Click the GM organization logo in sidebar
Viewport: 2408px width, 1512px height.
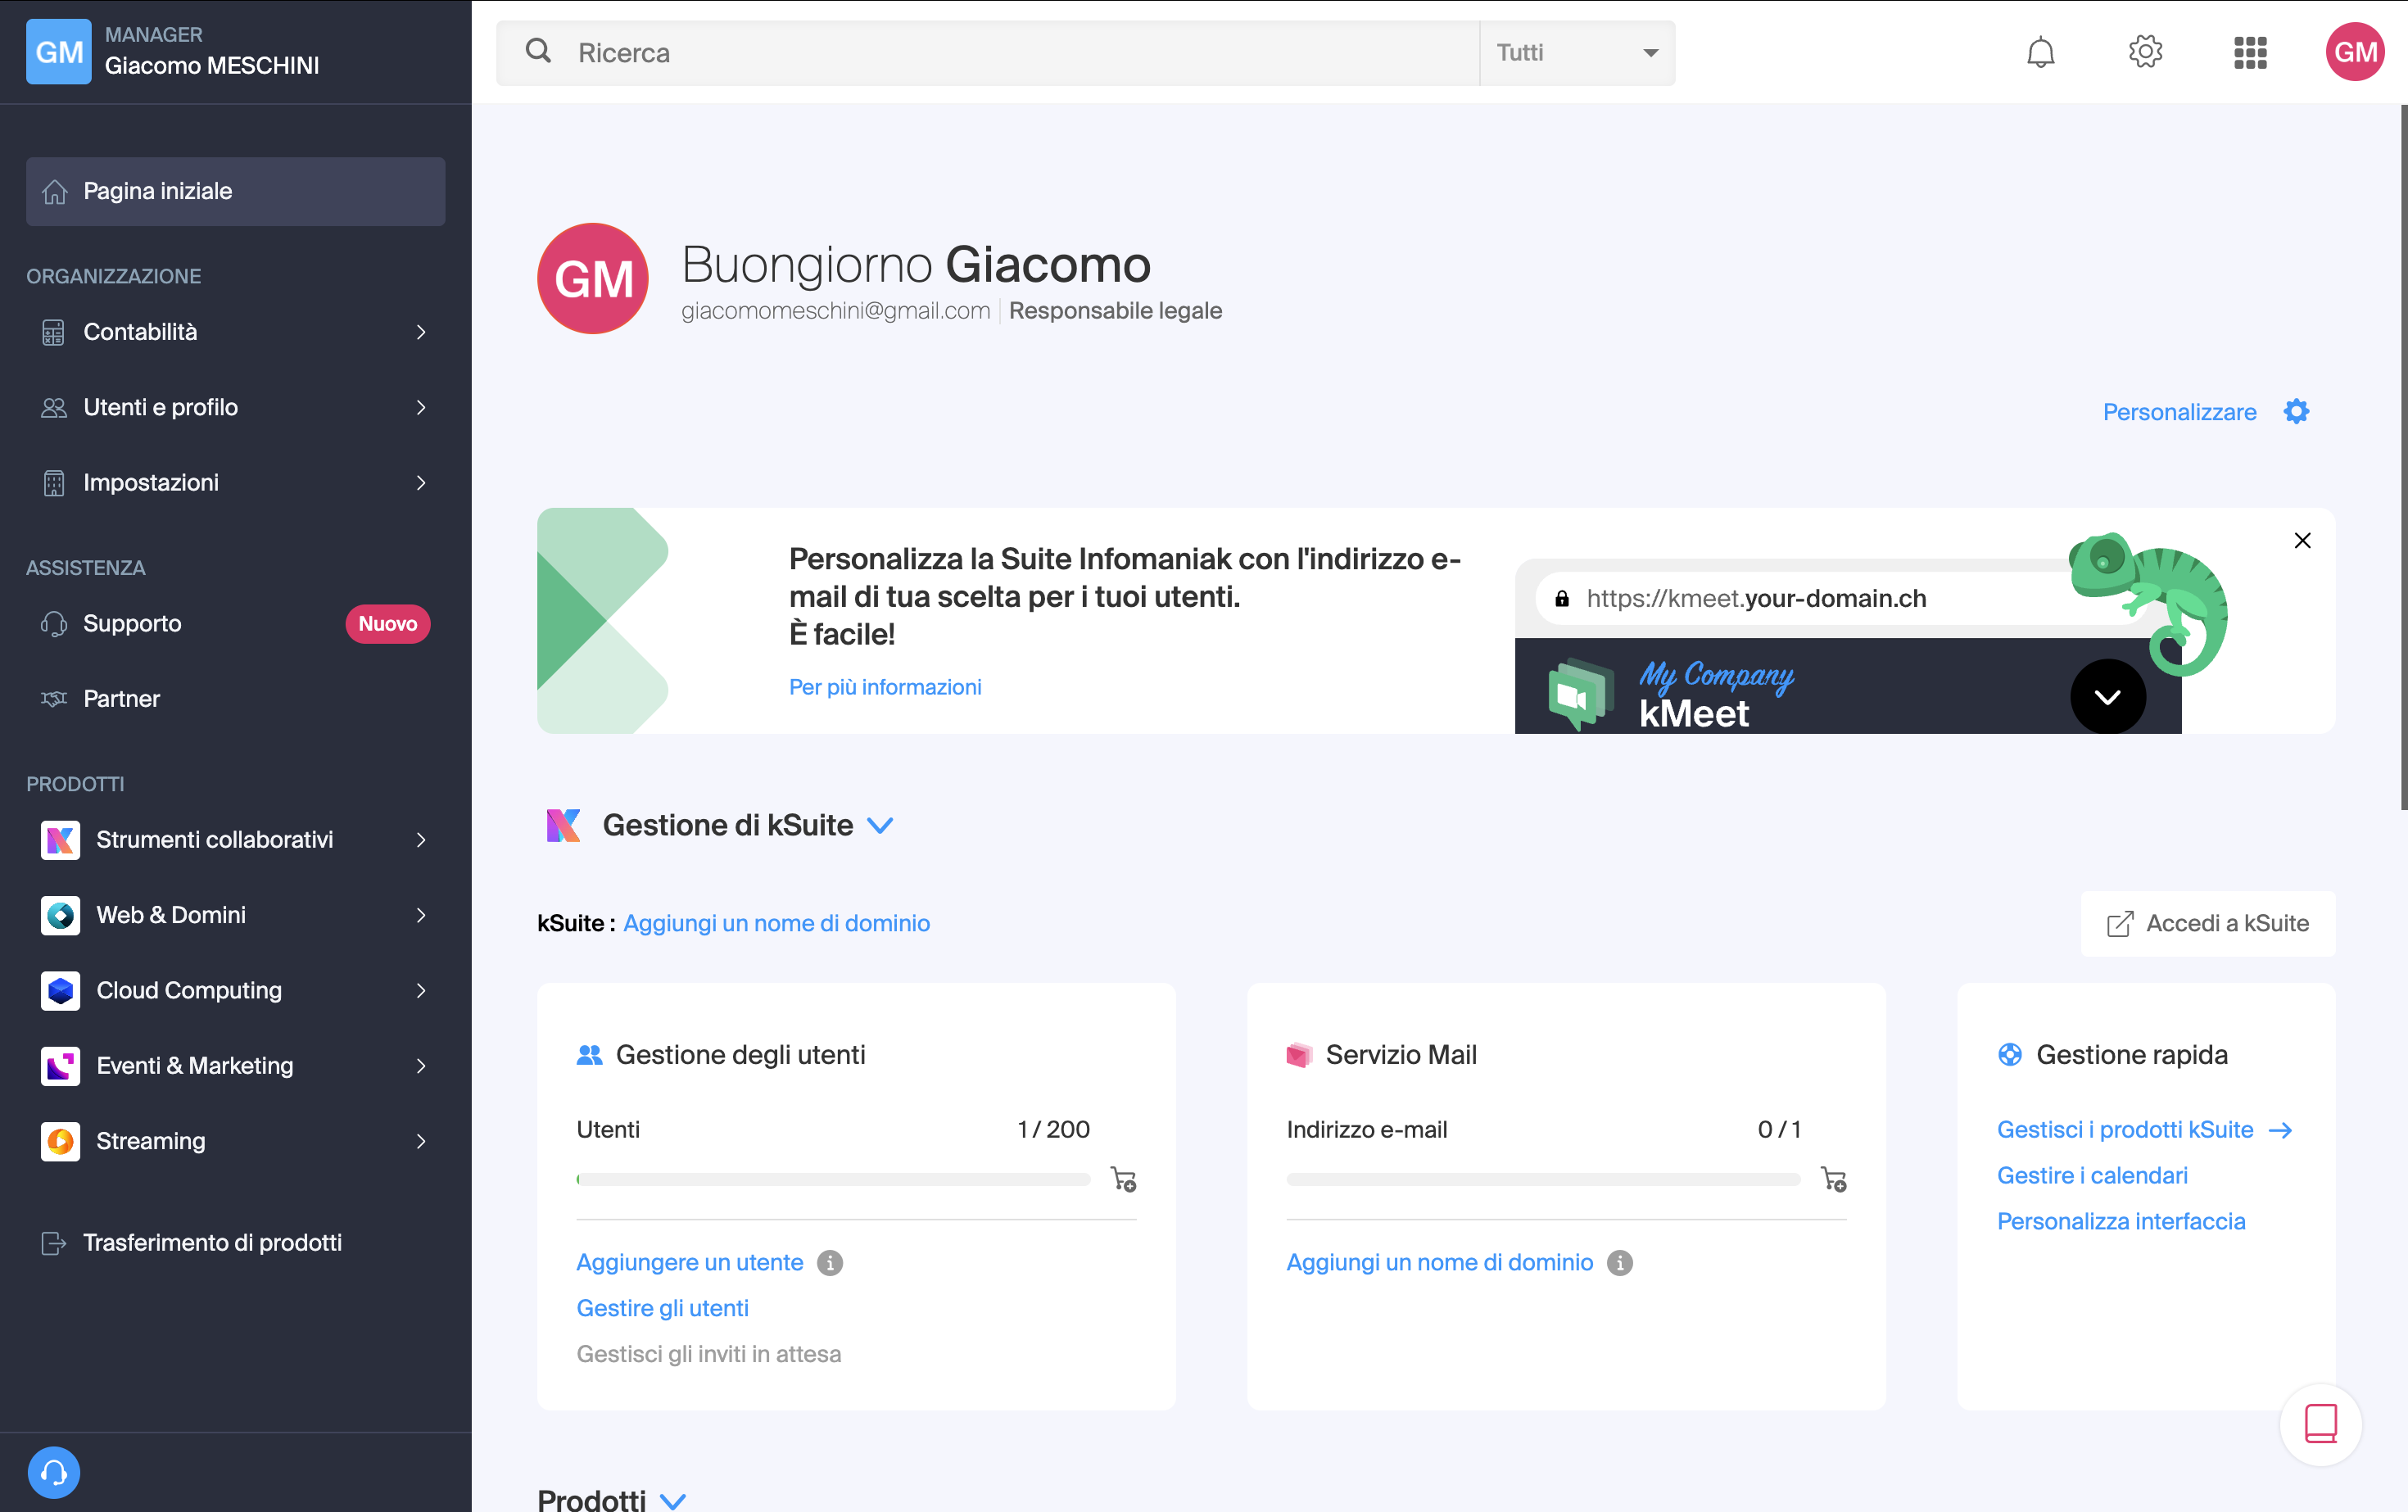tap(59, 52)
